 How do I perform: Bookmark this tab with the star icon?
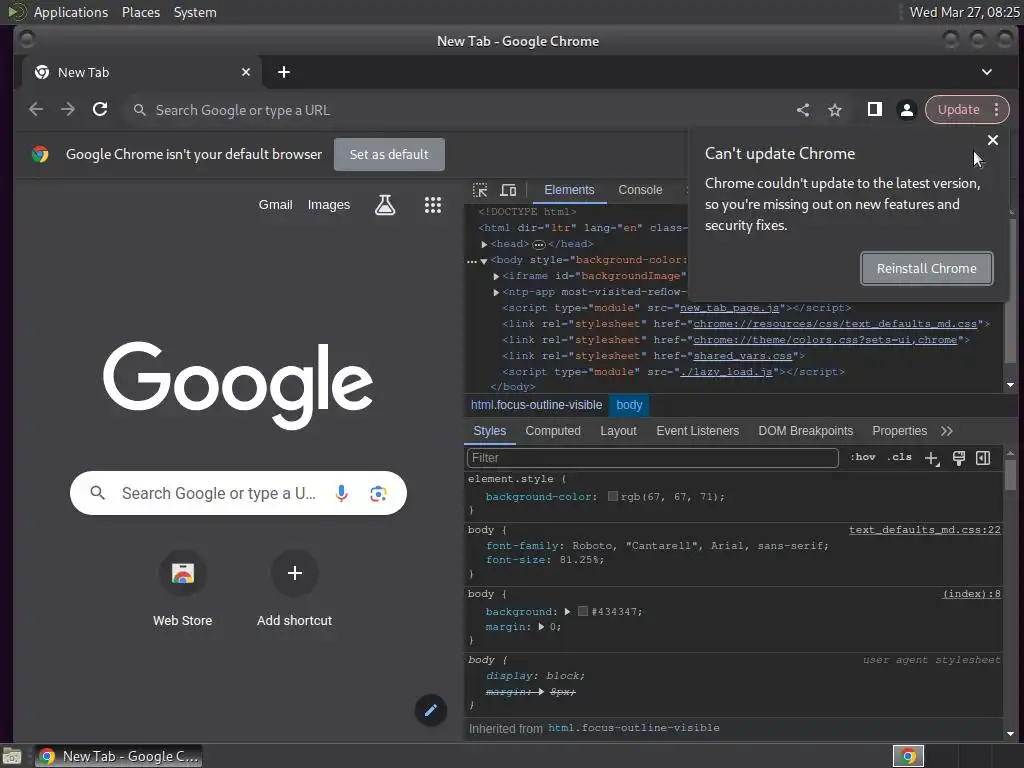[835, 110]
